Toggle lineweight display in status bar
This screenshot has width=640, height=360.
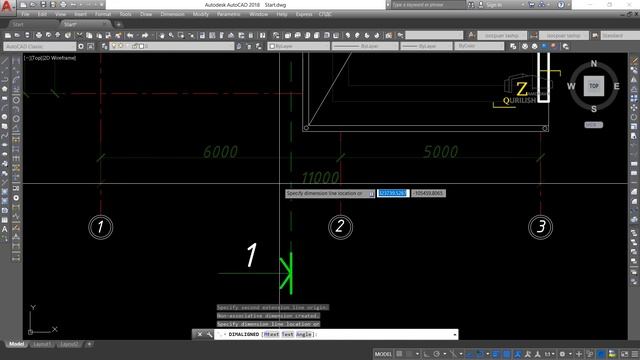click(496, 354)
